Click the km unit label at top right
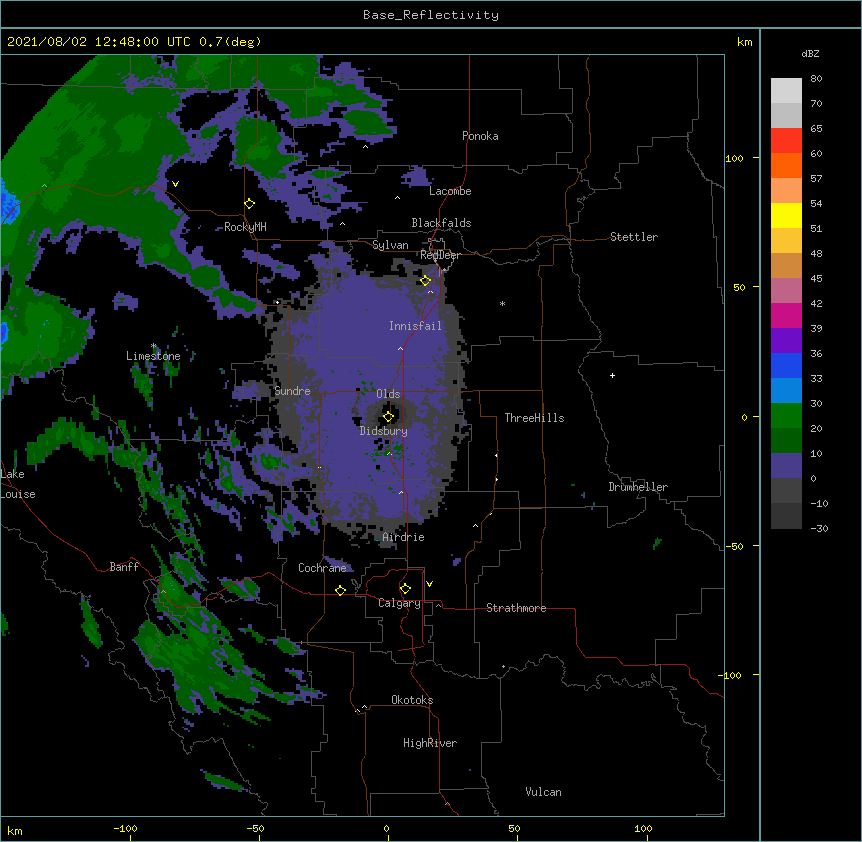Viewport: 862px width, 842px height. pyautogui.click(x=745, y=42)
